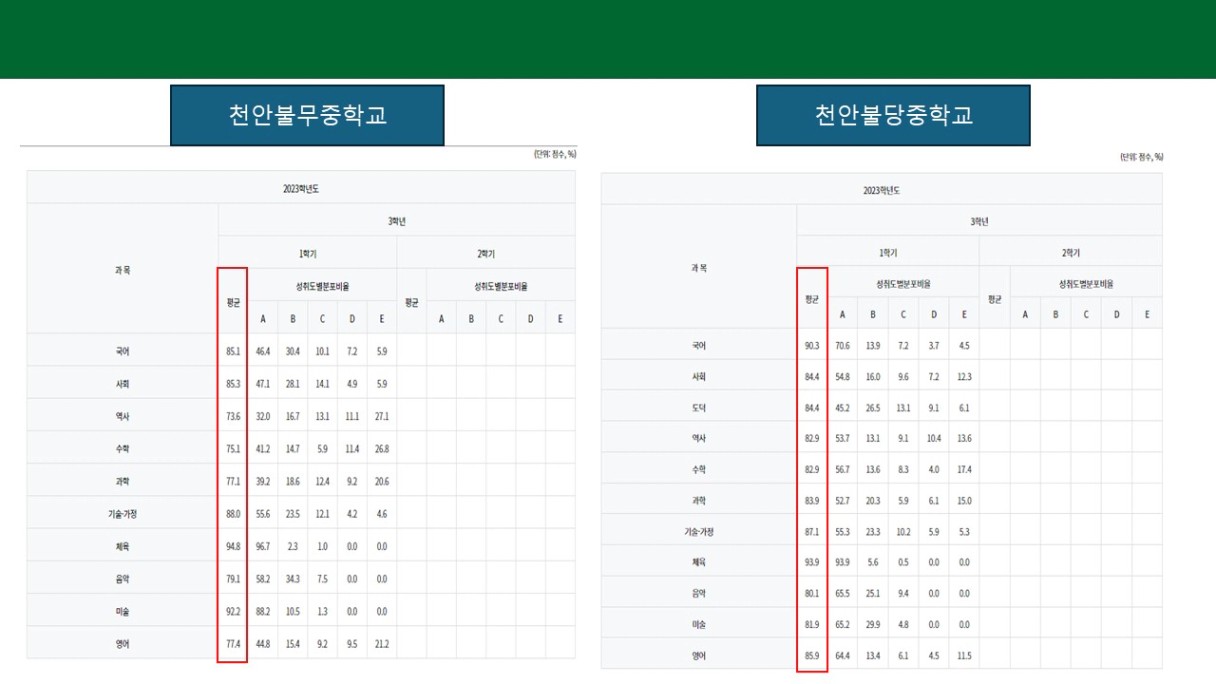Click 70.6 in 천안불당중학교 국어 row
Viewport: 1216px width, 684px height.
(843, 346)
